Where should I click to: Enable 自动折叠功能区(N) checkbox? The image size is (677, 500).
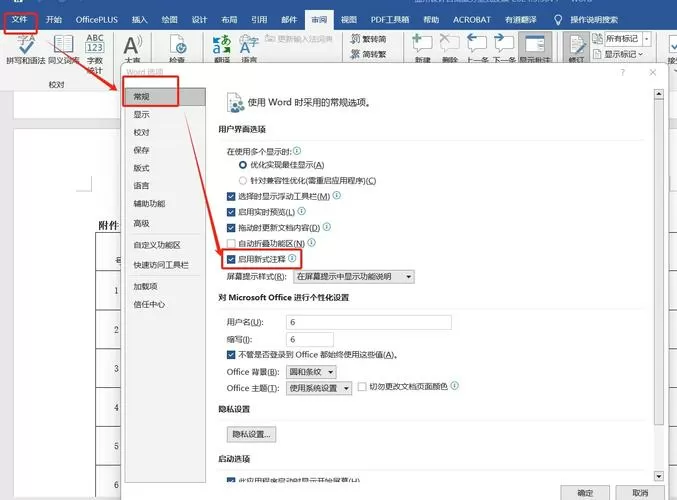(x=231, y=244)
